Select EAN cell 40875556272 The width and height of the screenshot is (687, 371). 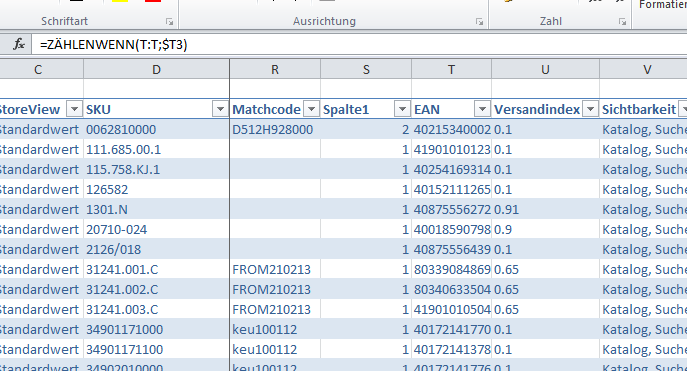point(451,209)
